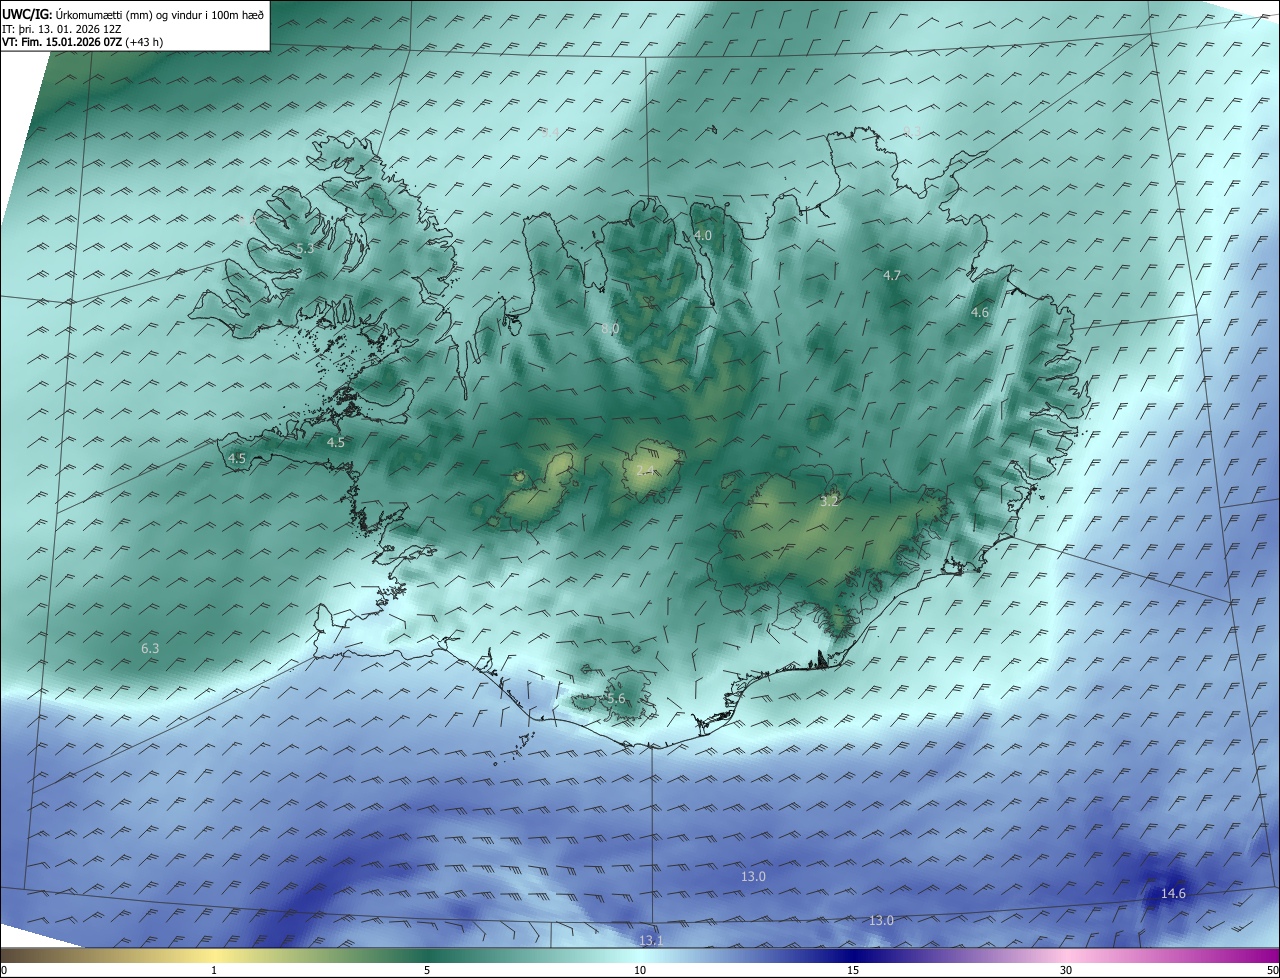Viewport: 1280px width, 978px height.
Task: Click the color scale at tick label 10
Action: pos(640,970)
